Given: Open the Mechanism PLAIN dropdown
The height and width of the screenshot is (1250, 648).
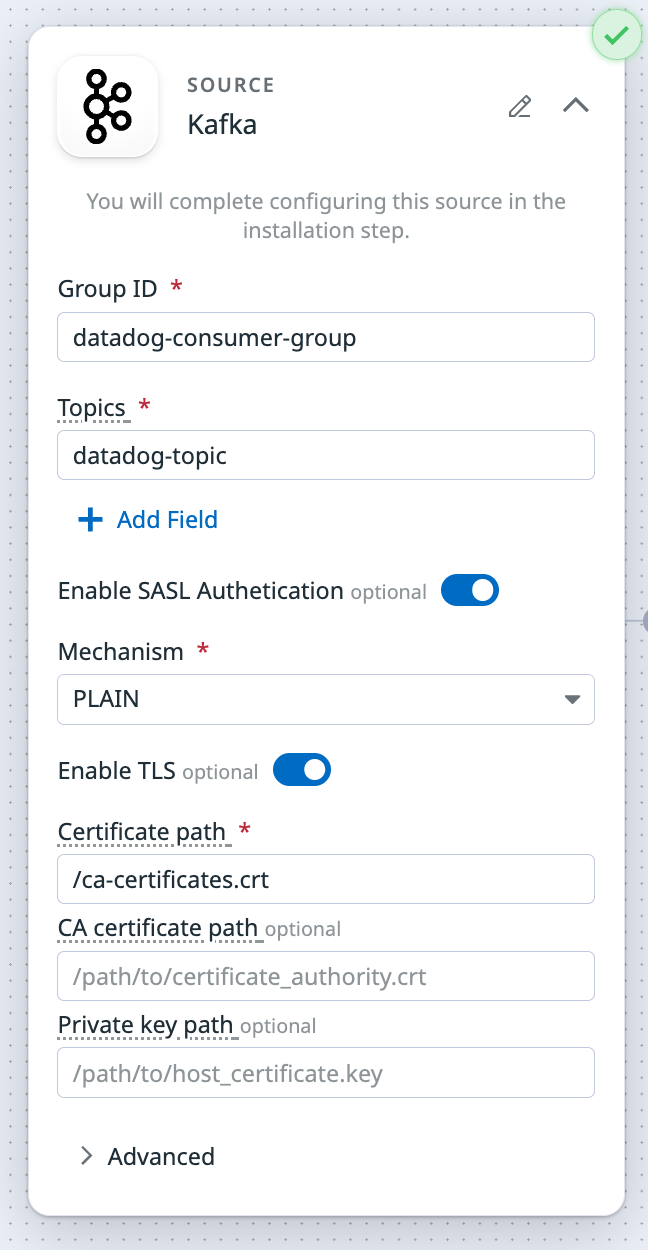Looking at the screenshot, I should (326, 699).
